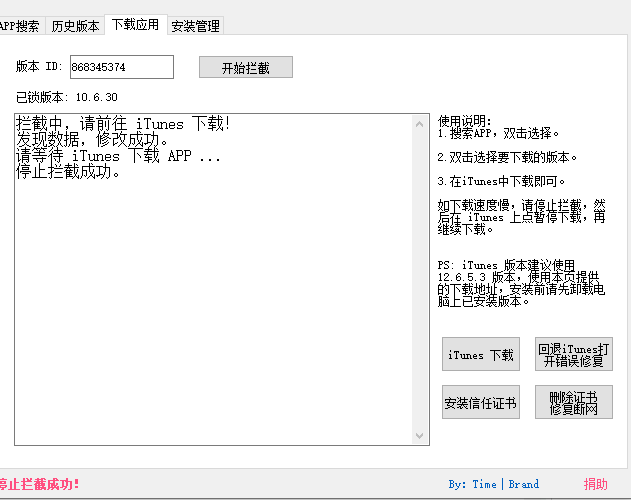Image resolution: width=631 pixels, height=500 pixels.
Task: Open the Time author link
Action: tap(484, 484)
